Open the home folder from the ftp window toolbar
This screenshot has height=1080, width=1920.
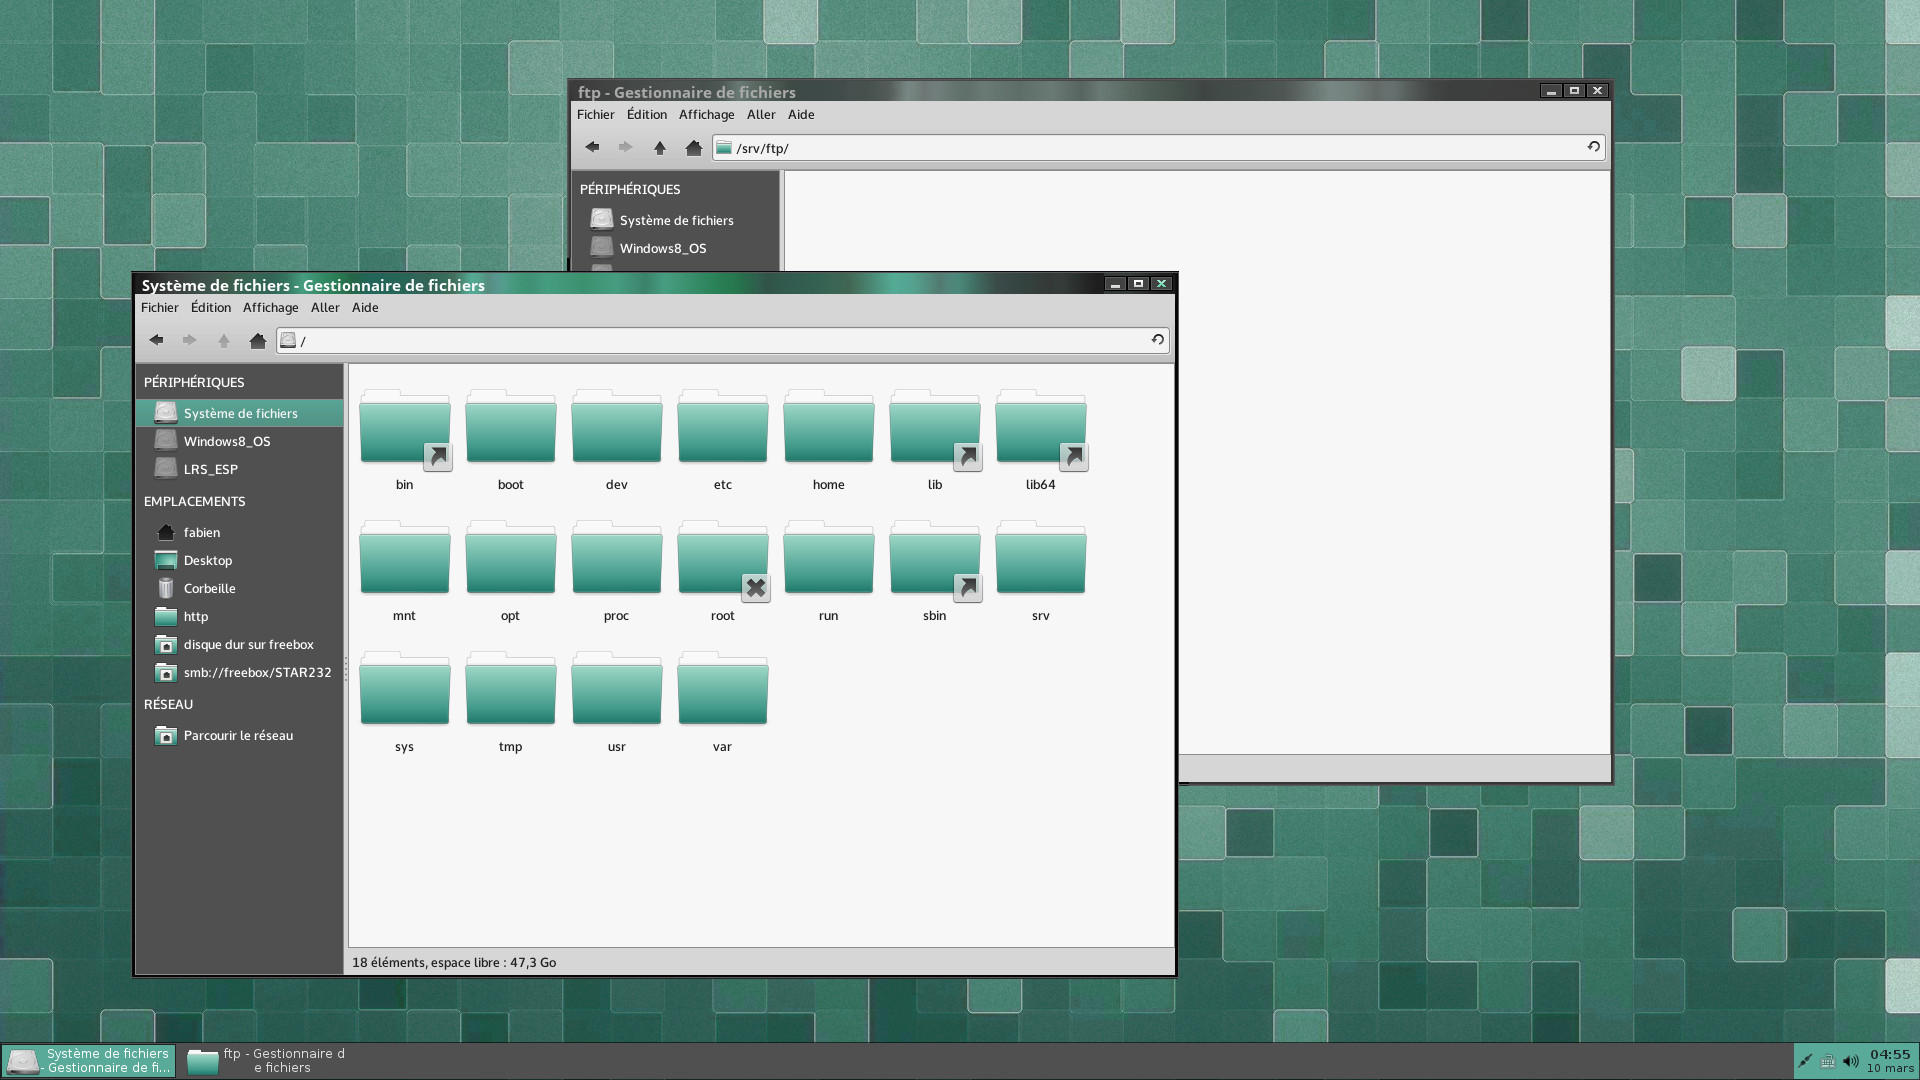(693, 147)
